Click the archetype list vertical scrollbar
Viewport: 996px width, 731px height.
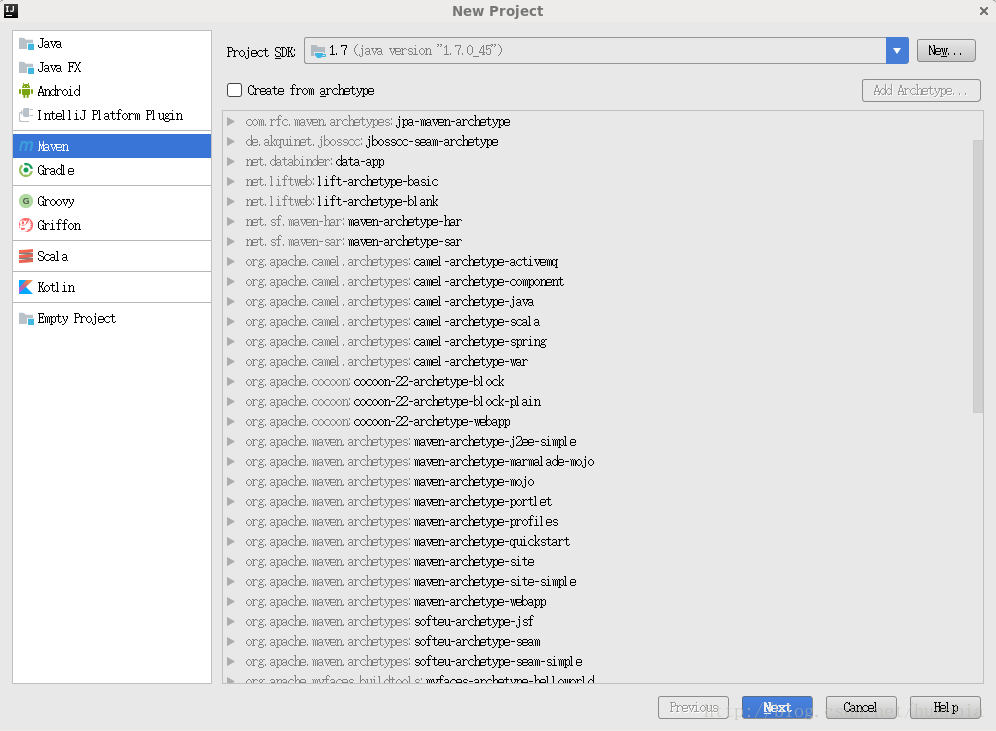tap(978, 276)
